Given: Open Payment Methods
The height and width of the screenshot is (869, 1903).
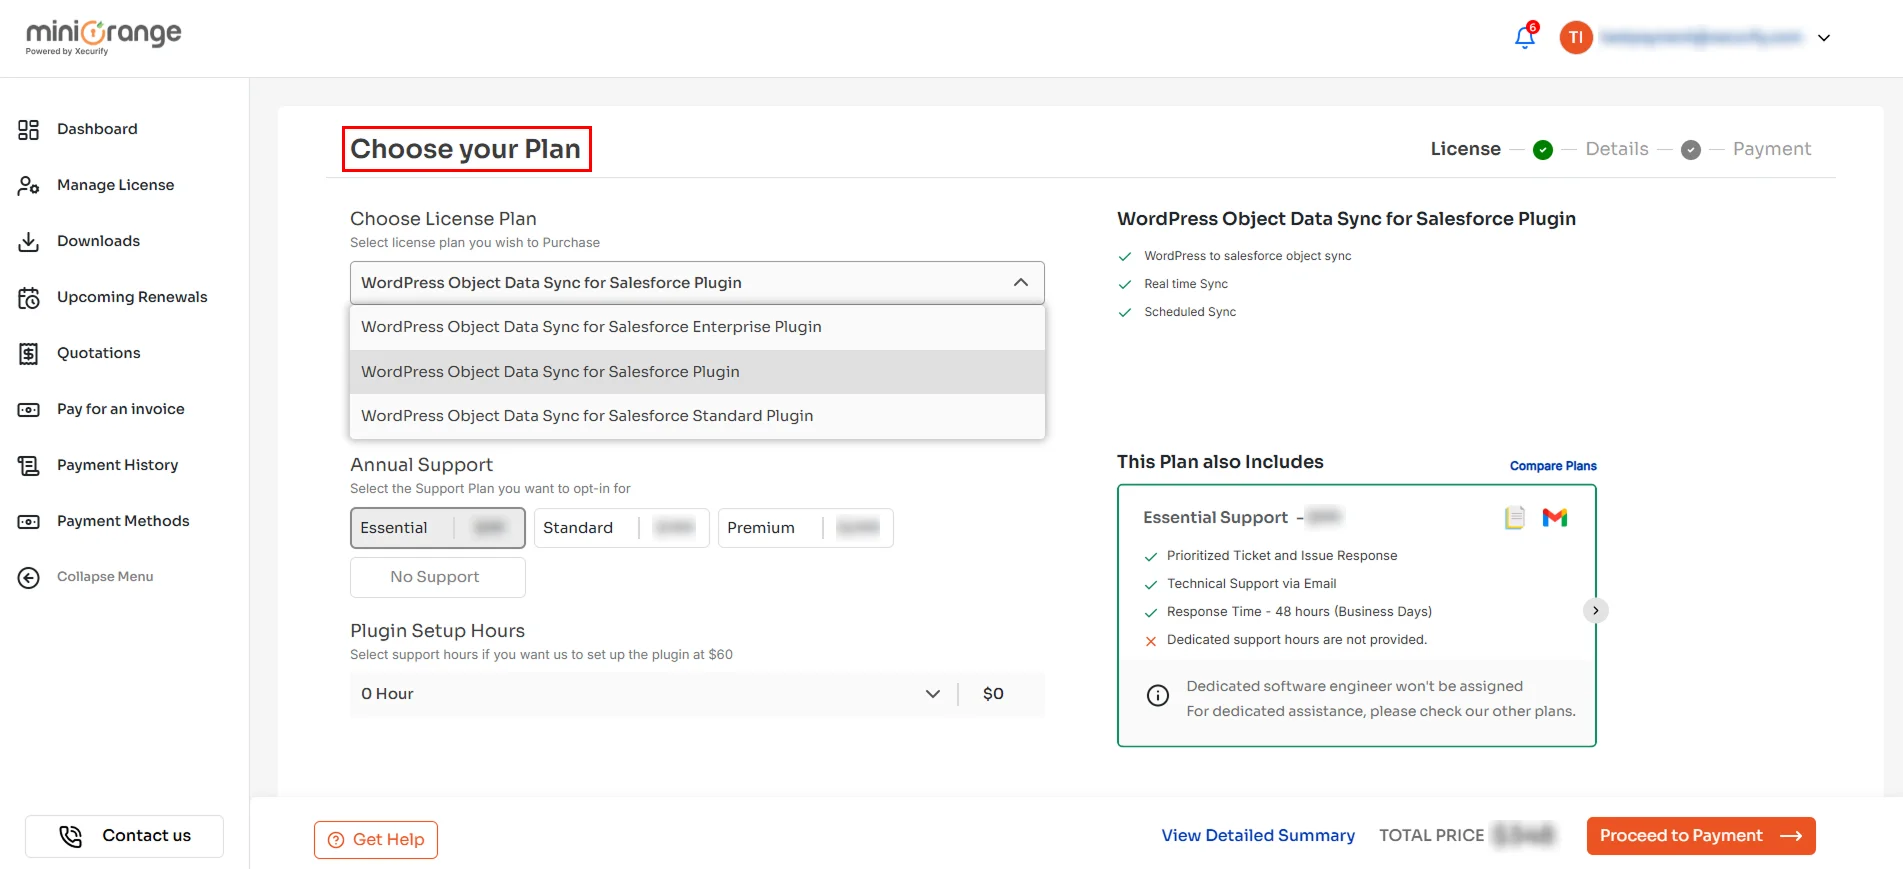Looking at the screenshot, I should [123, 521].
